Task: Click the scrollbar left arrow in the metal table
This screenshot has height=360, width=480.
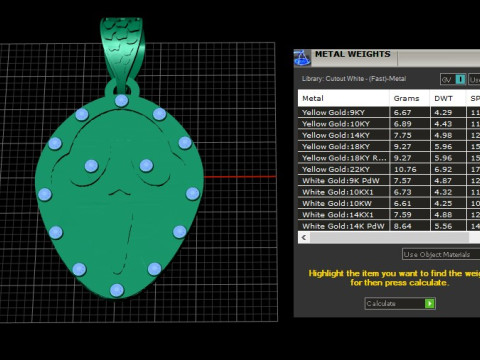Action: click(x=303, y=238)
